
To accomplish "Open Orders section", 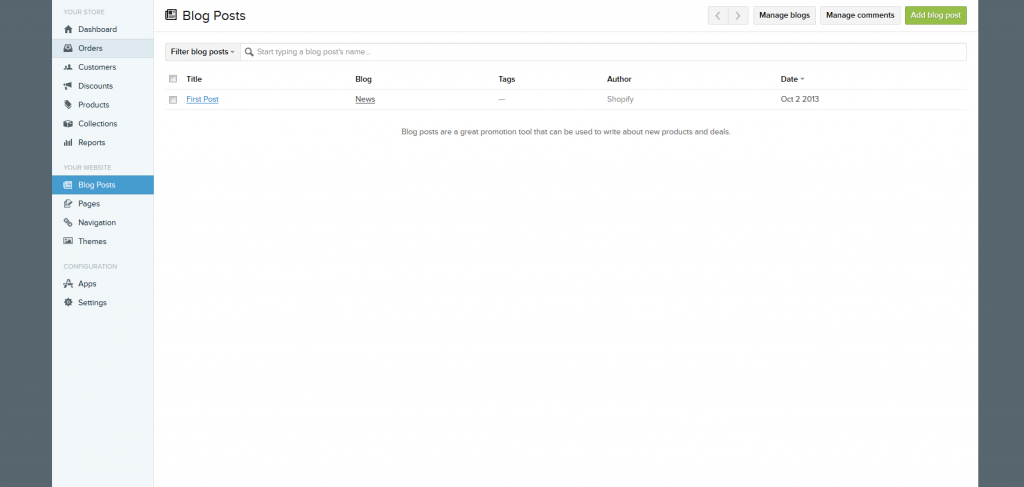I will coord(103,48).
